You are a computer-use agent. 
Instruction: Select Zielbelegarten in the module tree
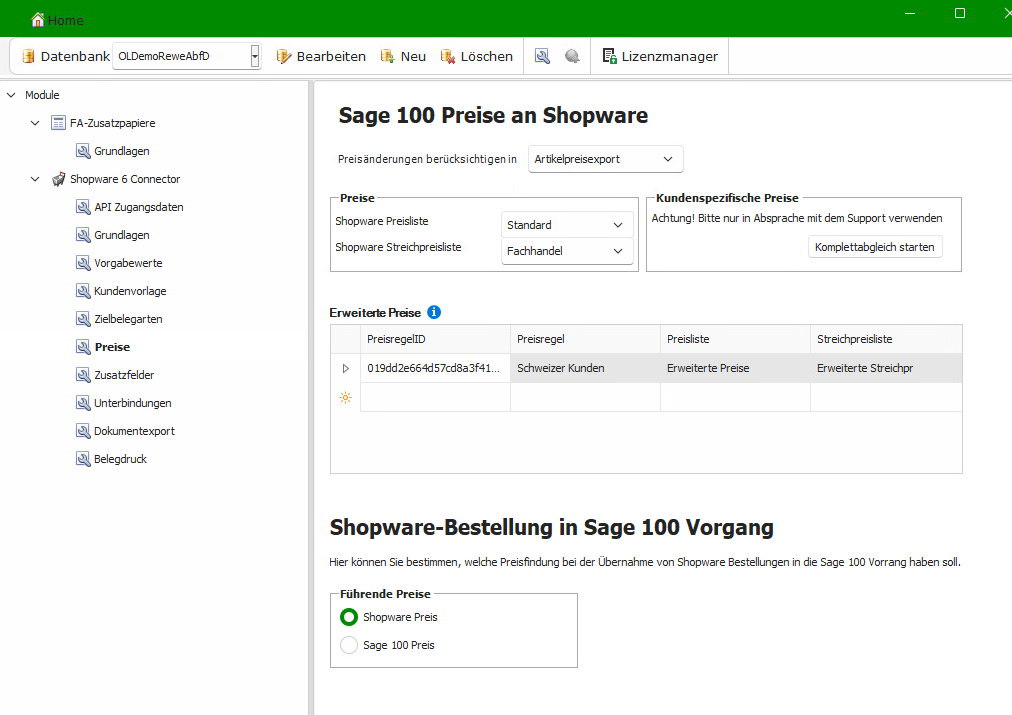128,319
